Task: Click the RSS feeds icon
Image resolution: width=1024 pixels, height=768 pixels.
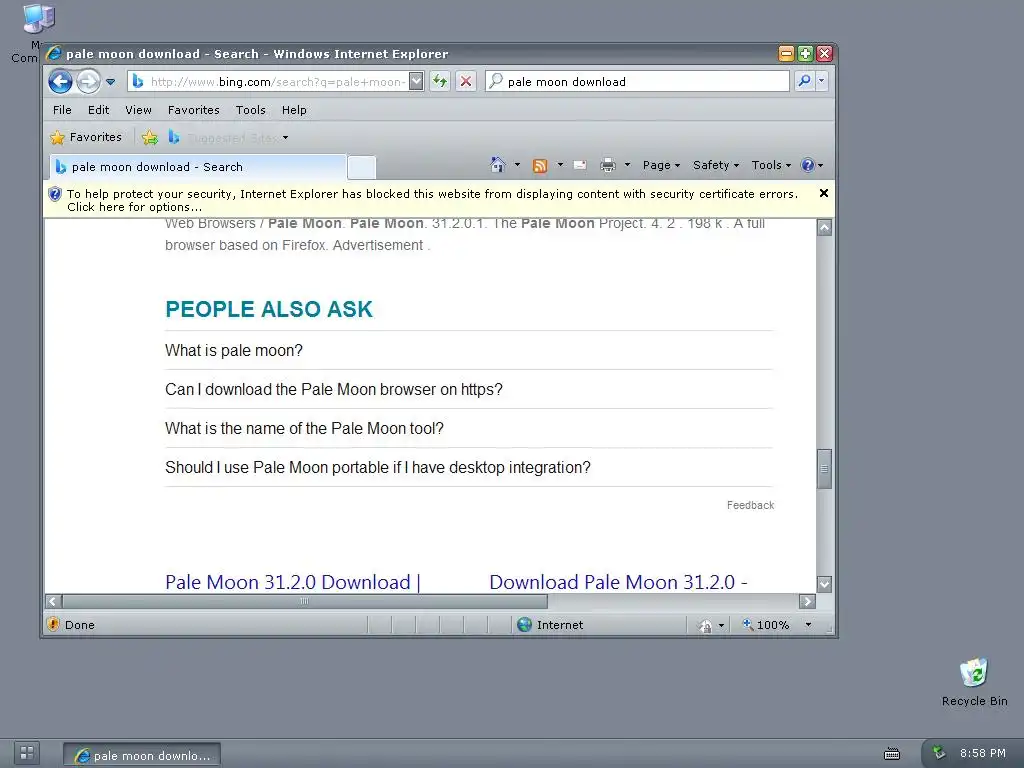Action: 540,166
